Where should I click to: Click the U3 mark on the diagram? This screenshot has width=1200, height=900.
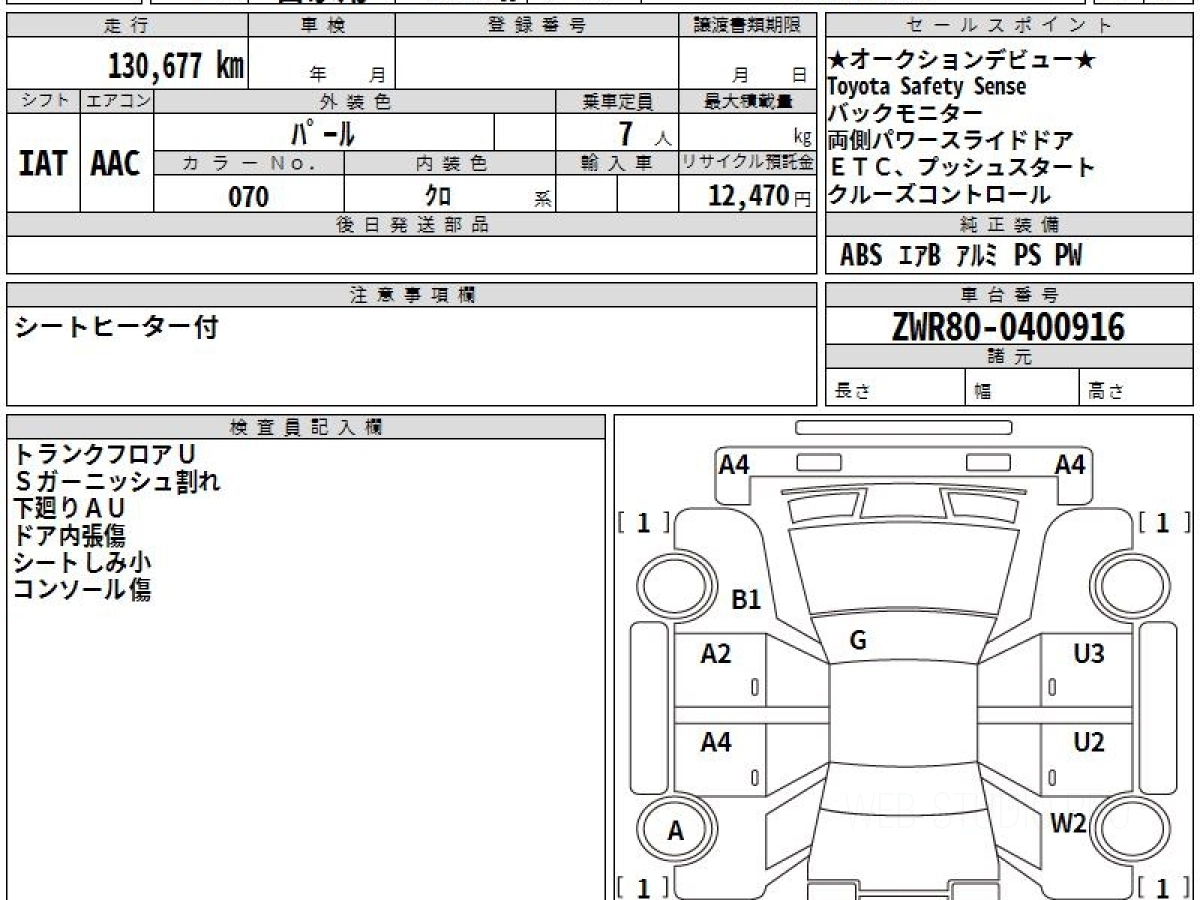1089,654
